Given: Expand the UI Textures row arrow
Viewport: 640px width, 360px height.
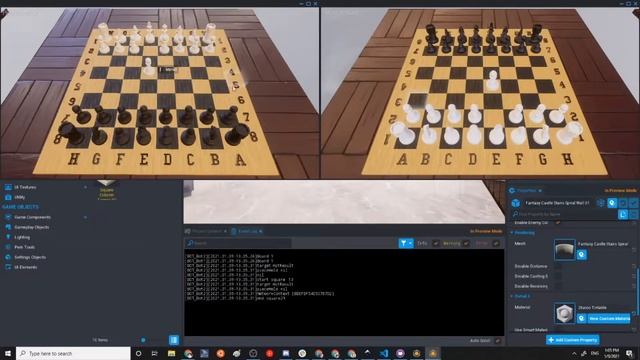Looking at the screenshot, I should point(85,187).
